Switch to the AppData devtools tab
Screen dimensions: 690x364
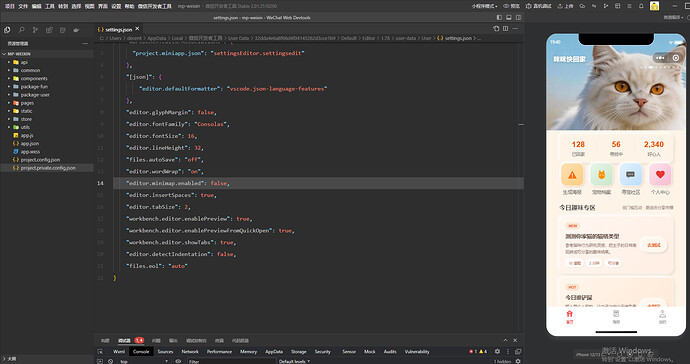(274, 352)
